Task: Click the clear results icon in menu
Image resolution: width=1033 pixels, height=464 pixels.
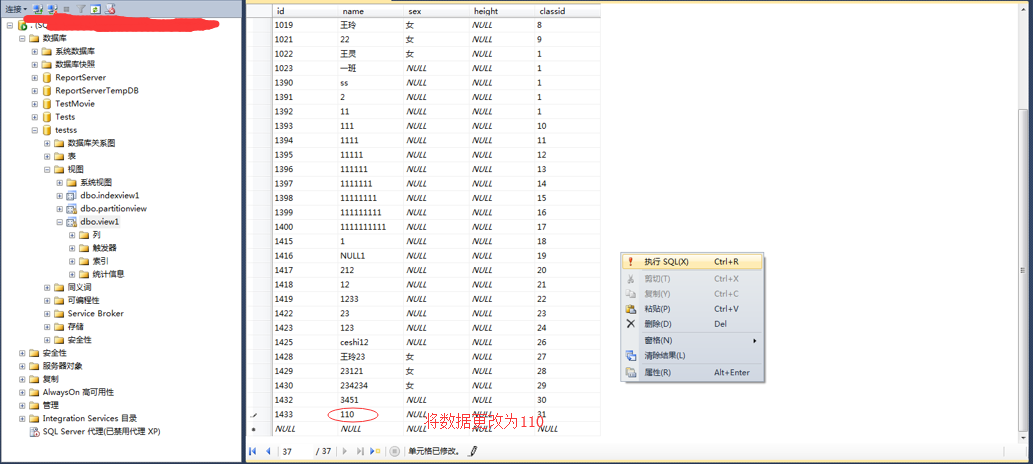Action: (x=630, y=356)
